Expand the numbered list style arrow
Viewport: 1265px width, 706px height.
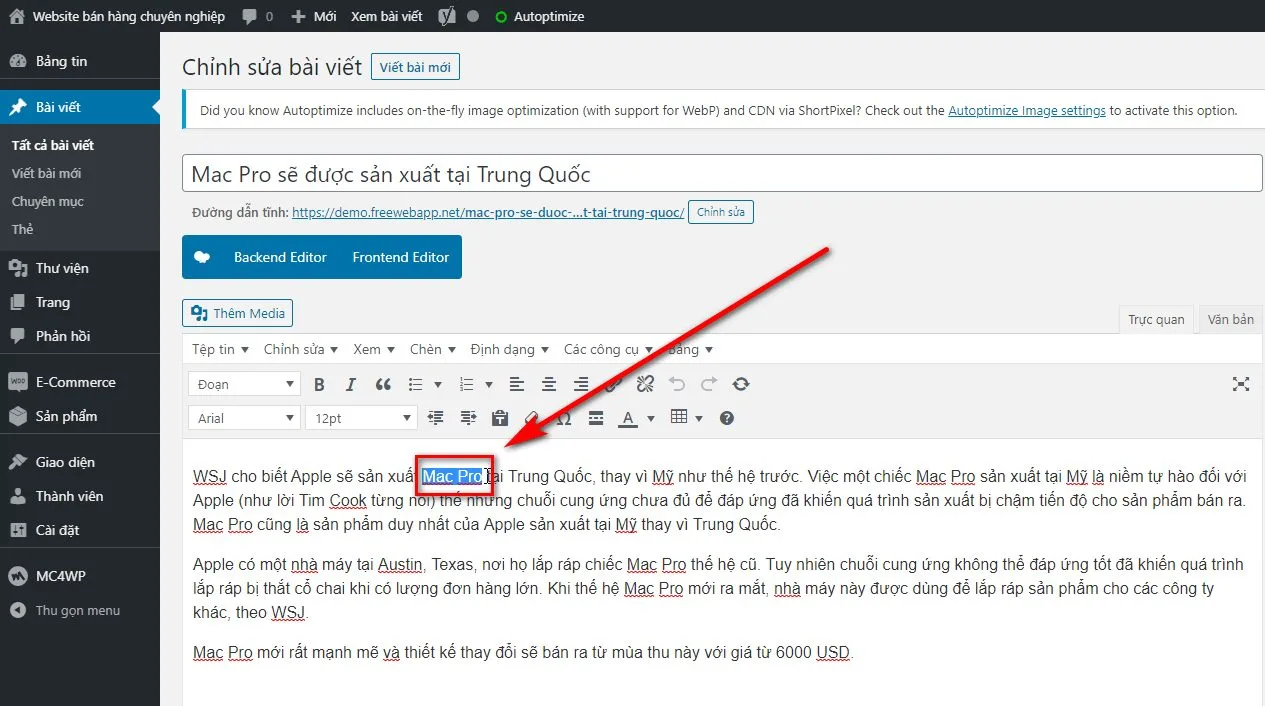488,384
